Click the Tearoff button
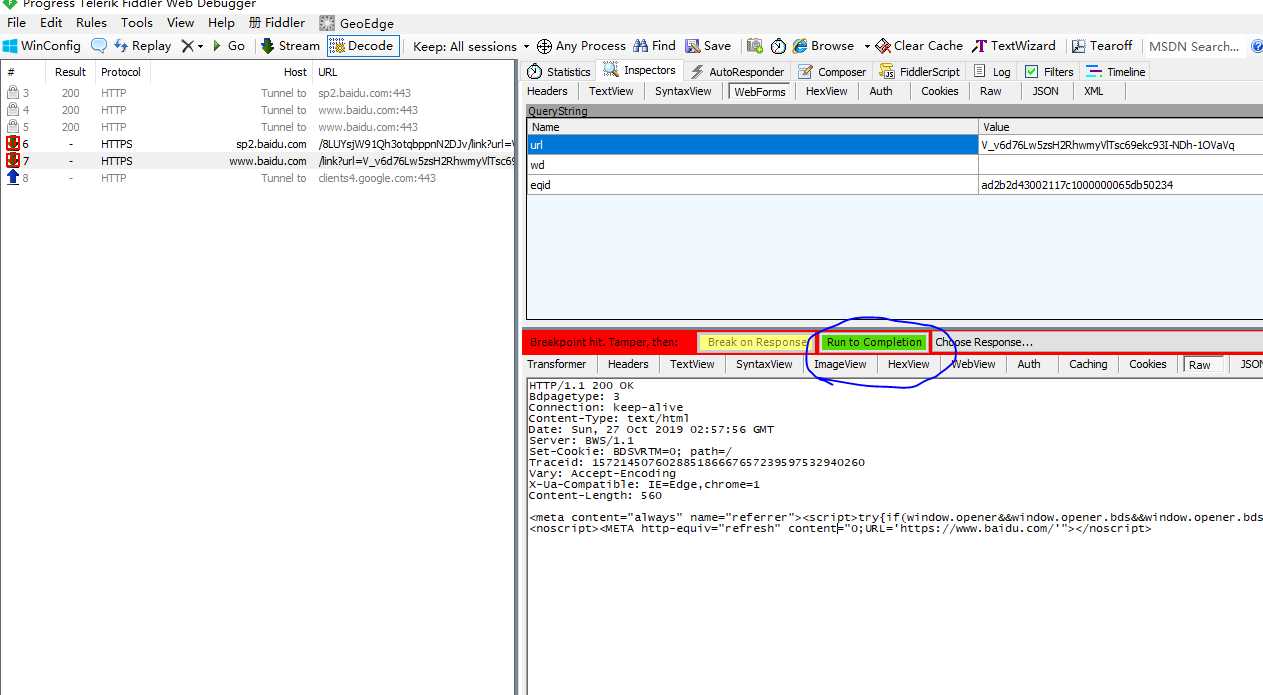 pyautogui.click(x=1102, y=46)
